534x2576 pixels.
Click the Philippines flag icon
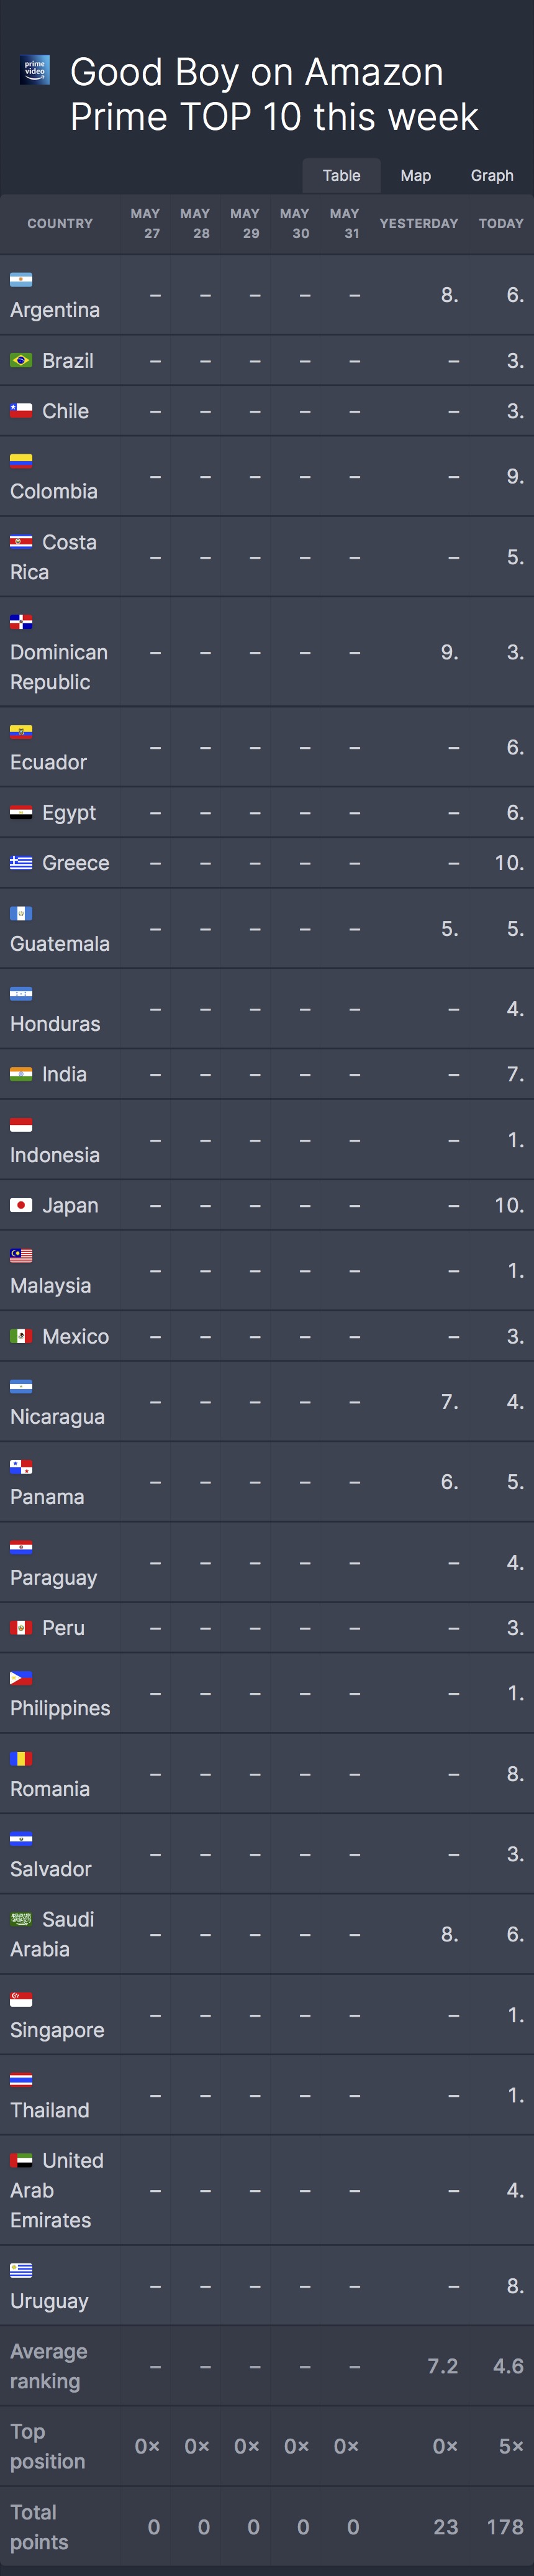21,1678
